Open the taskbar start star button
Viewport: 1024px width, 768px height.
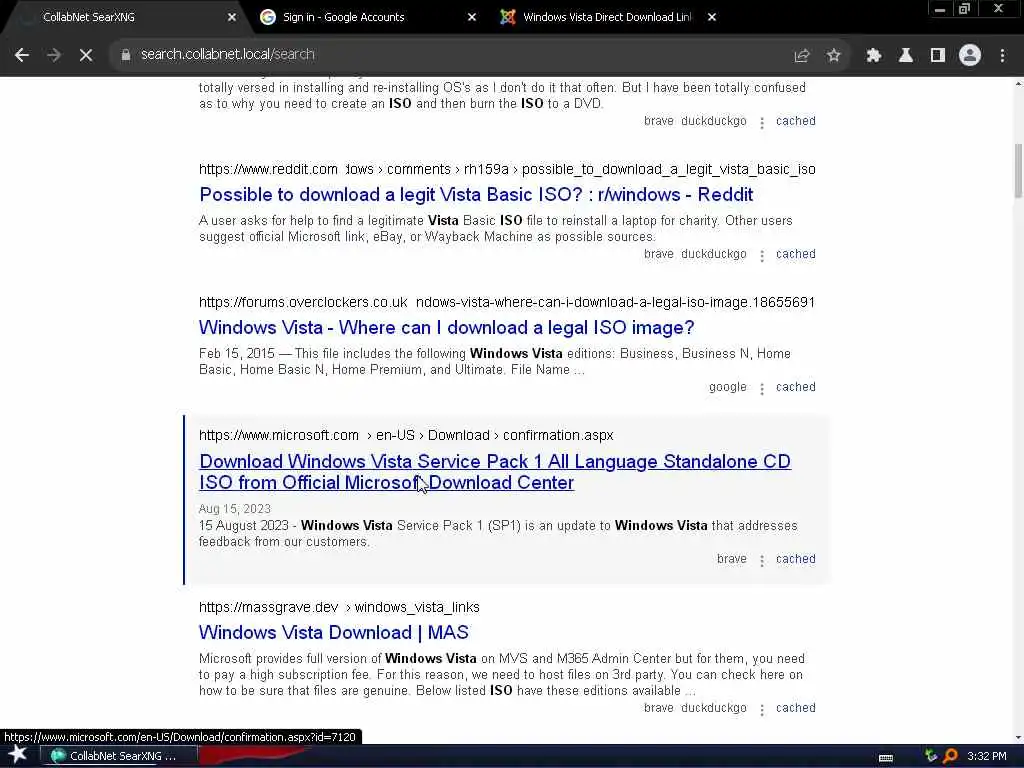click(18, 756)
